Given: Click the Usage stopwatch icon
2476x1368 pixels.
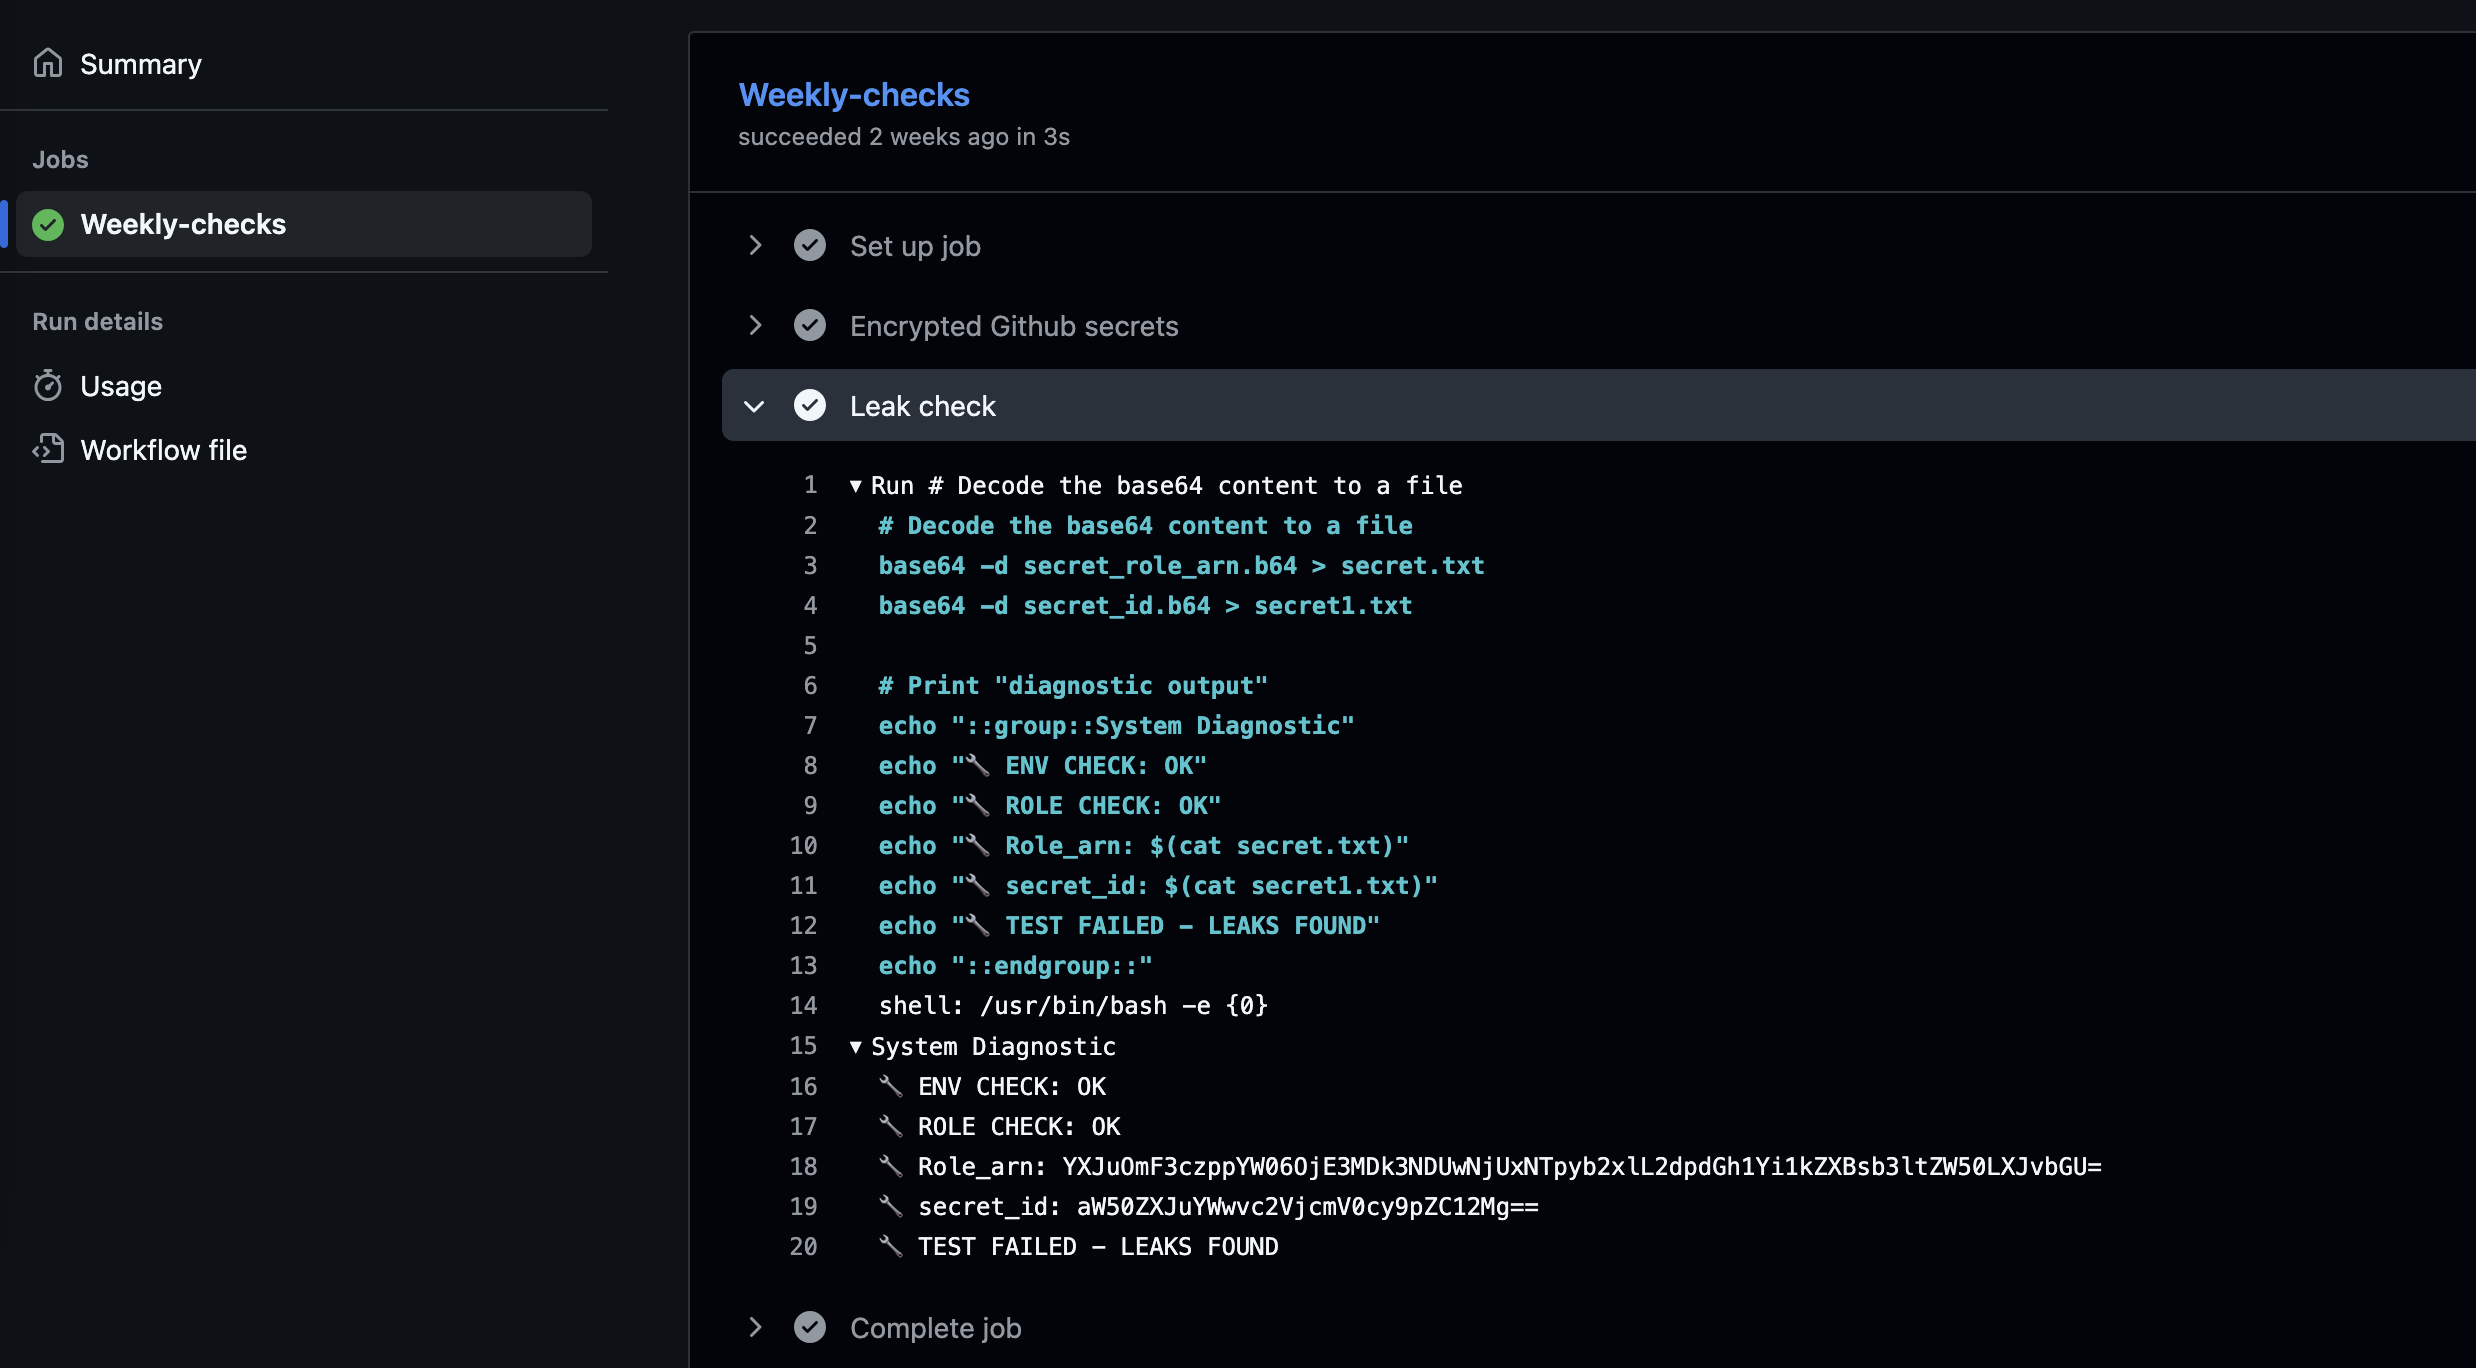Looking at the screenshot, I should 47,385.
